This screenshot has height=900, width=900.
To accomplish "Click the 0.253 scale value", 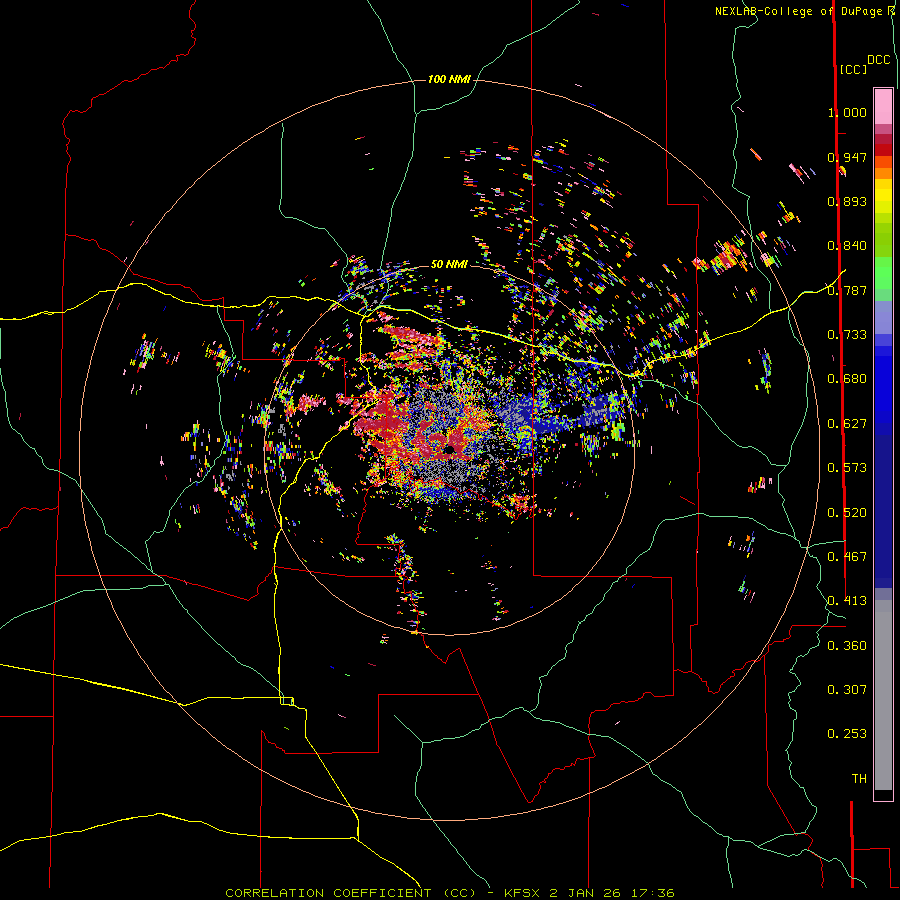I will click(x=847, y=734).
